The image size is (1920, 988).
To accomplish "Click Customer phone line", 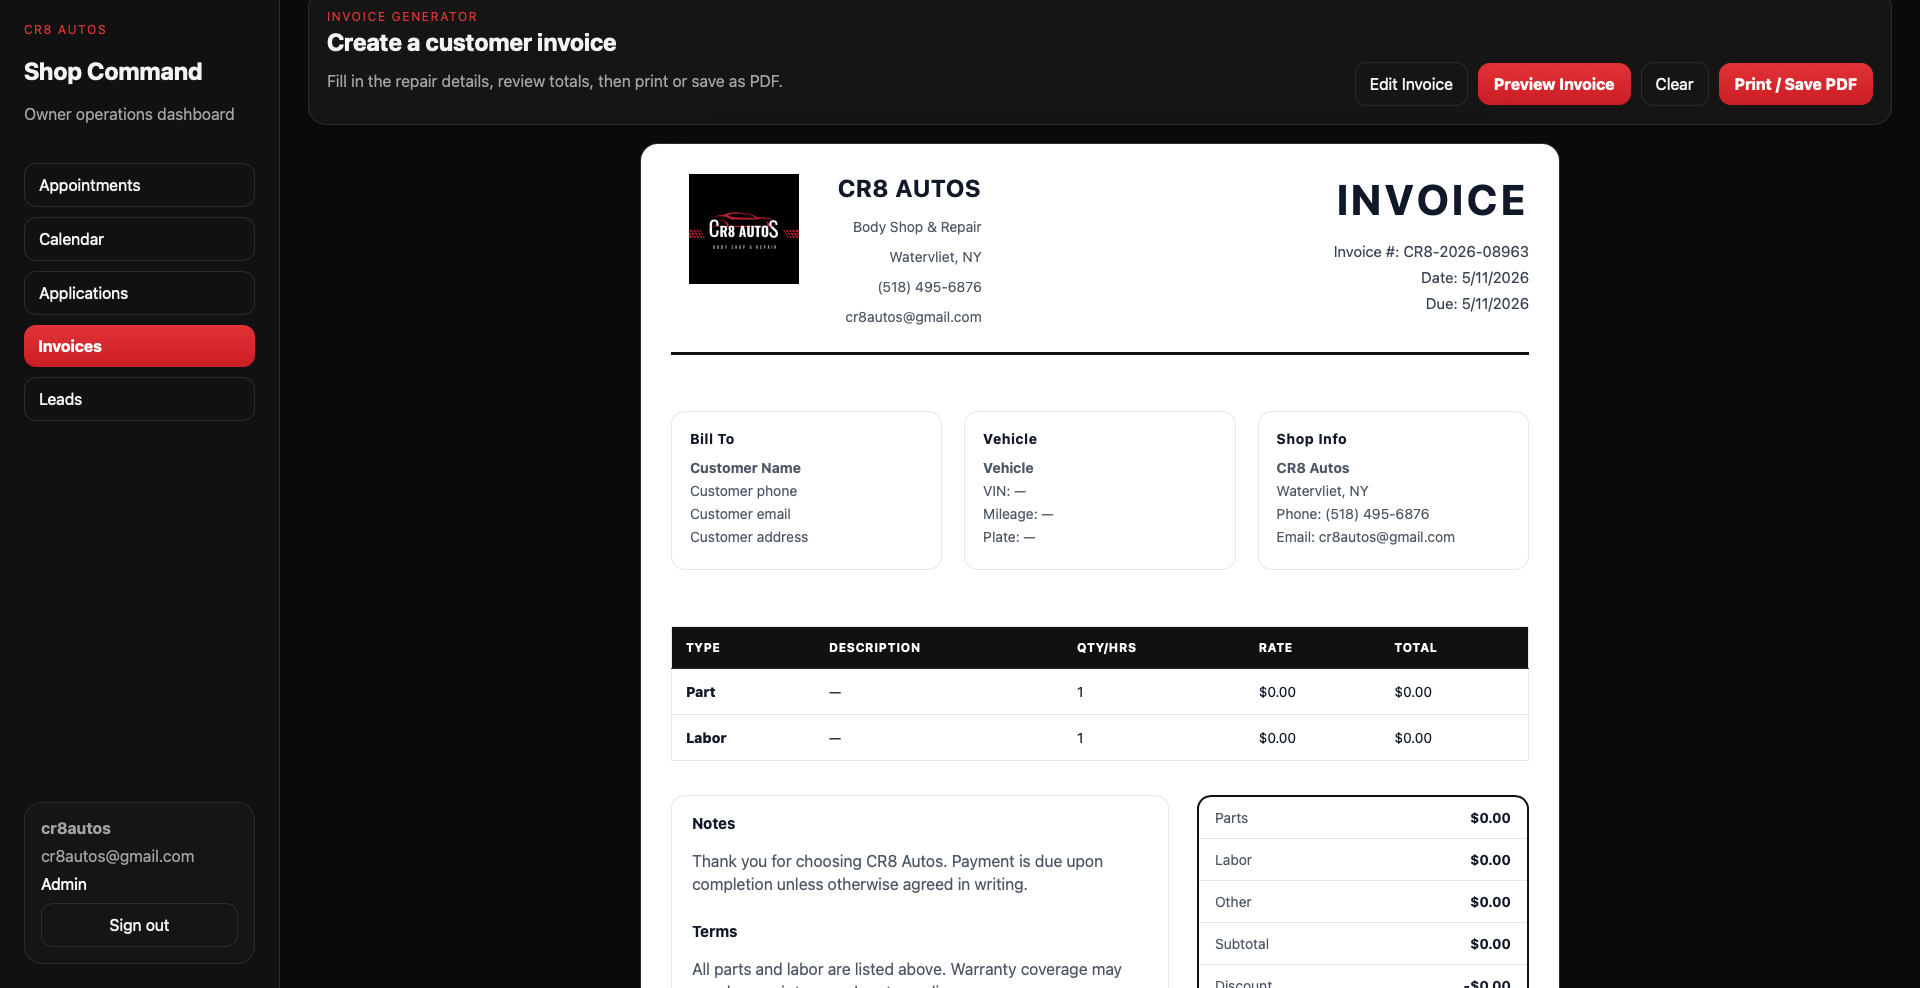I will (743, 491).
